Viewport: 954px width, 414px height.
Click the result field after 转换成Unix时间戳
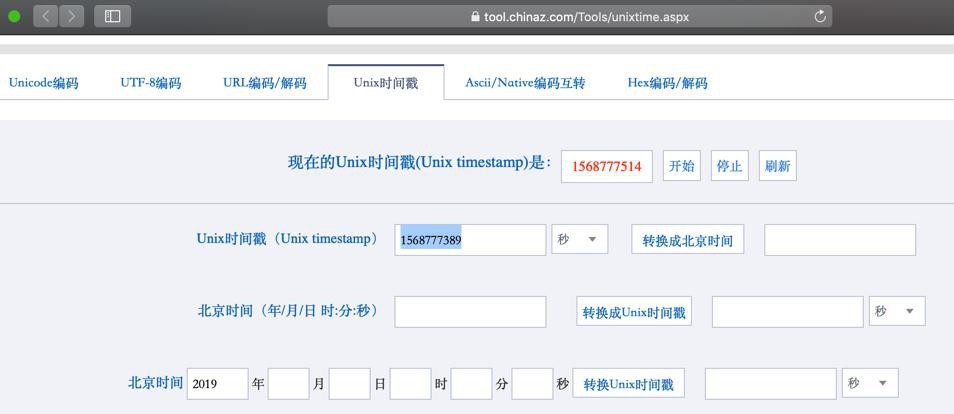tap(788, 312)
